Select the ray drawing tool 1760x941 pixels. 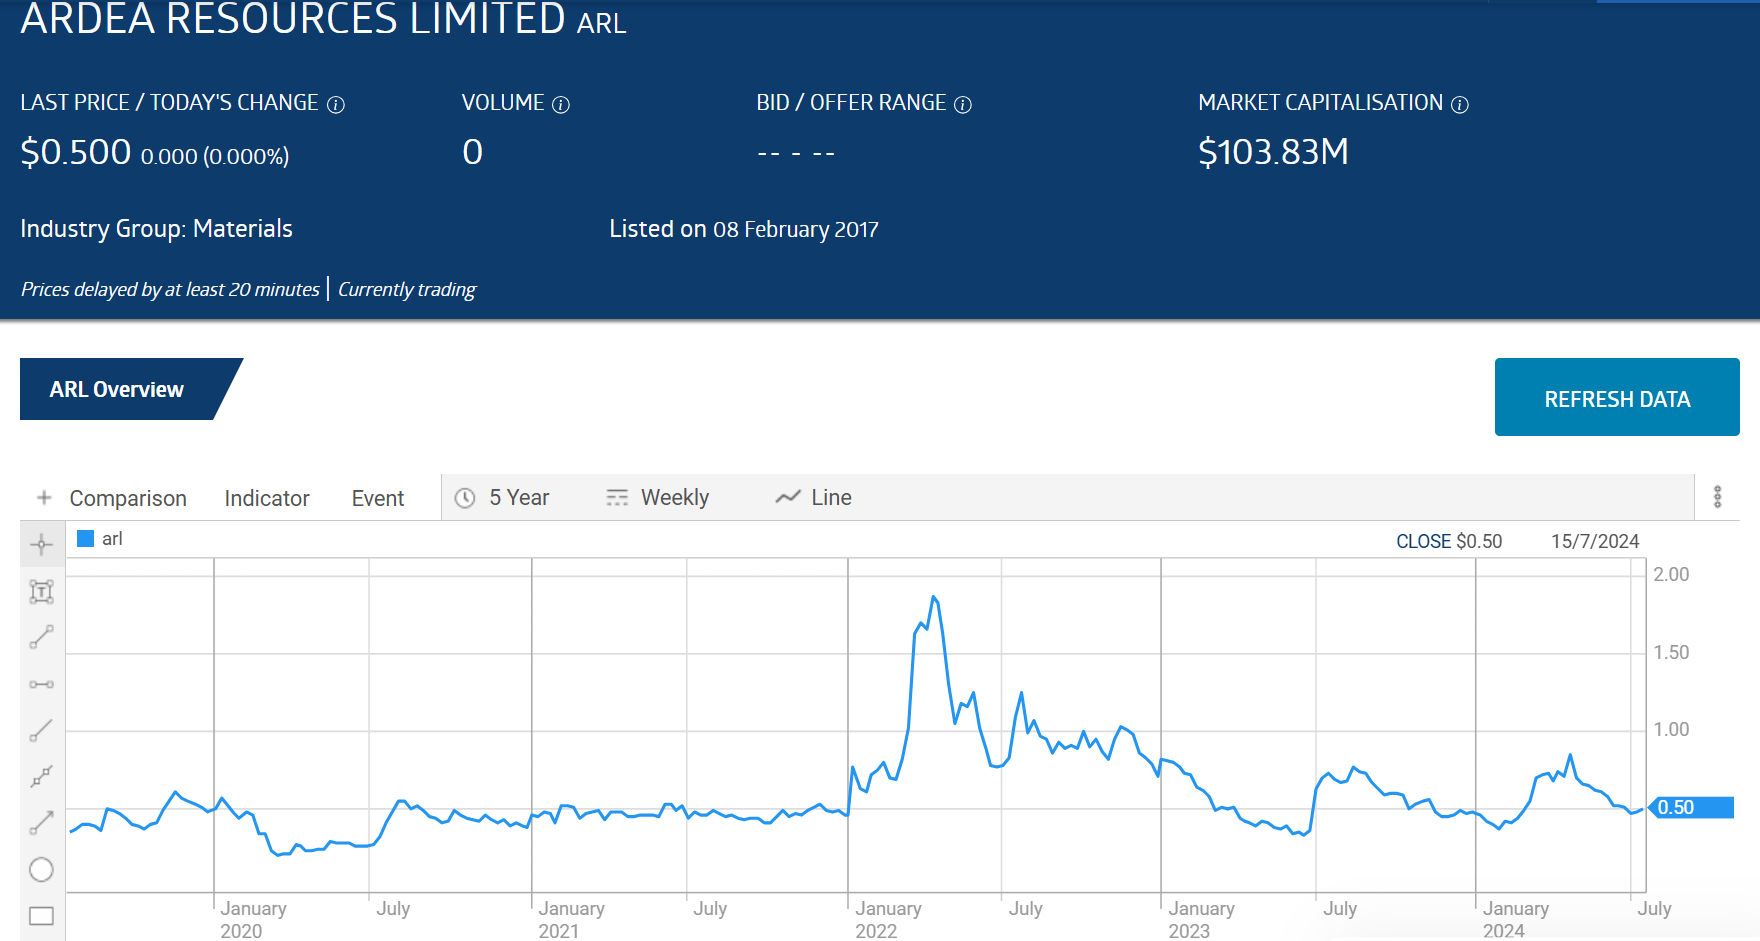point(41,731)
